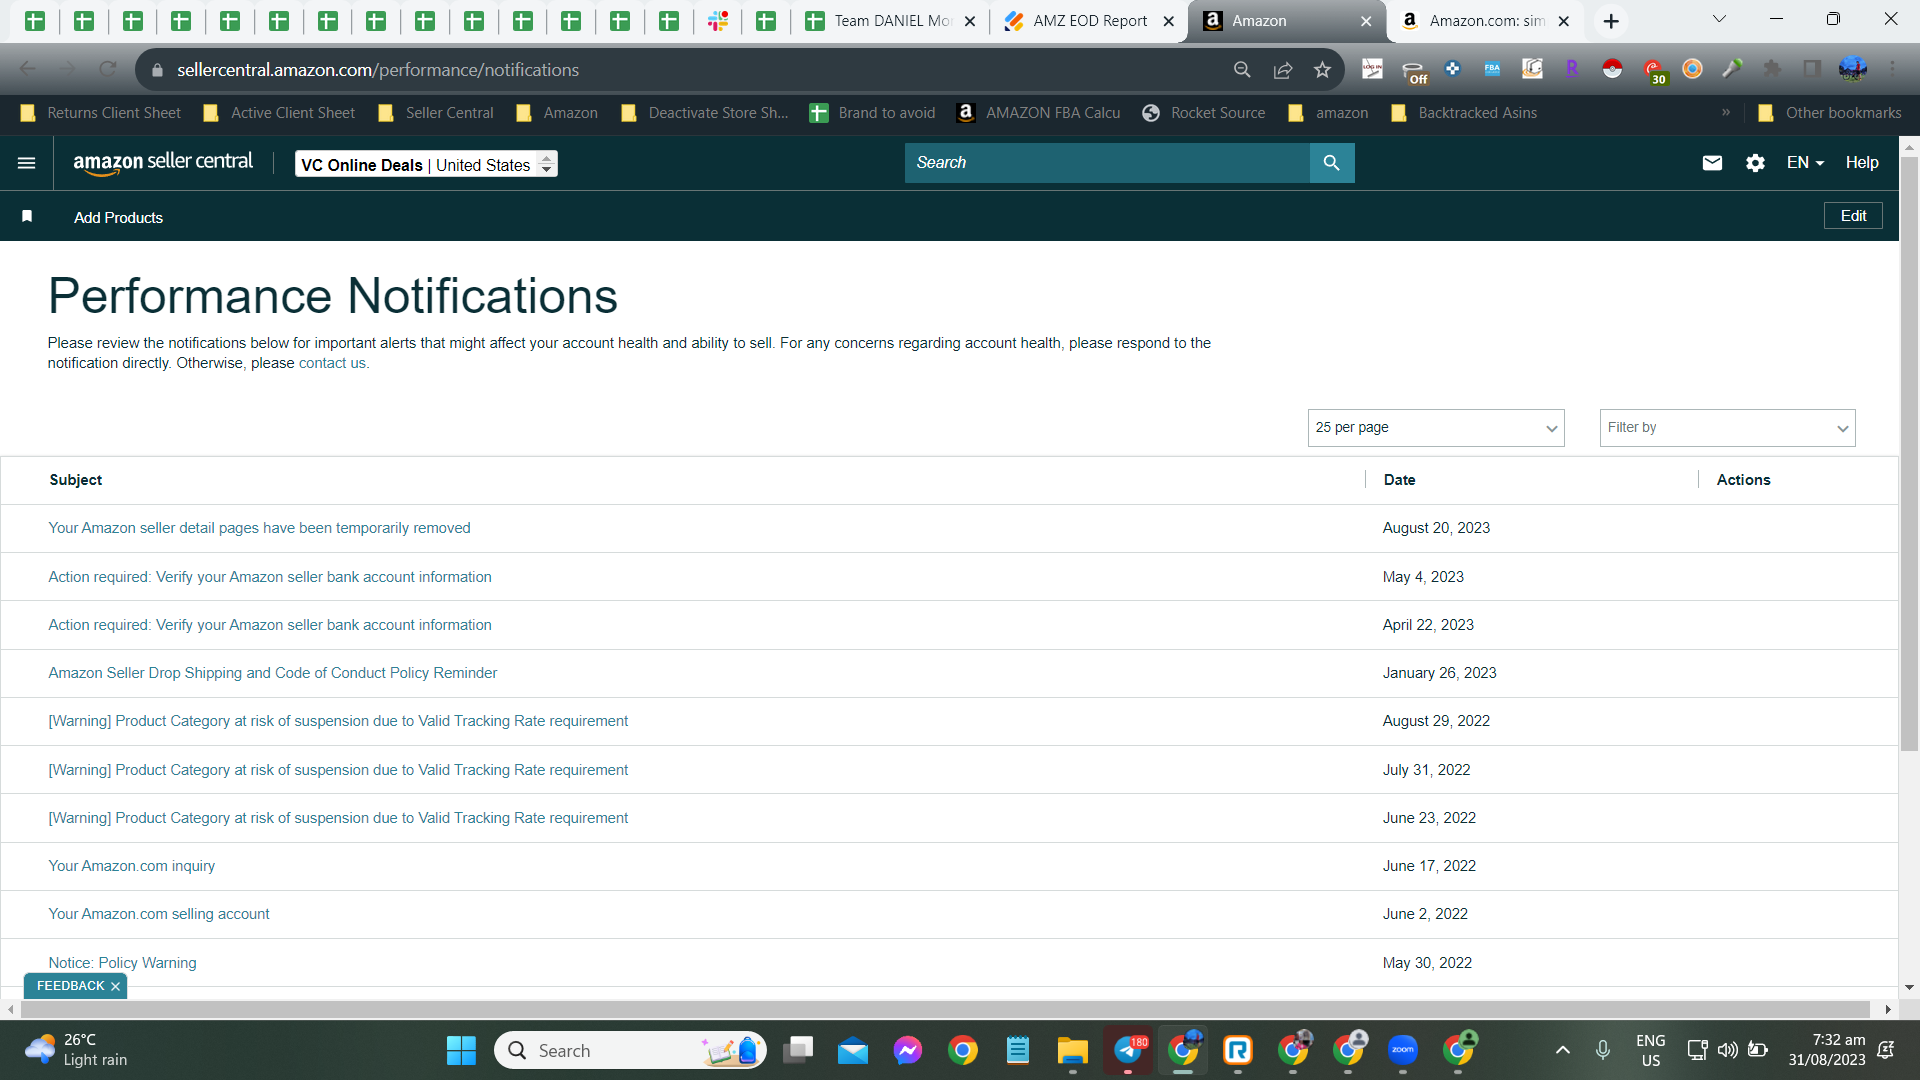Open the August 29, 2022 tracking rate warning
The width and height of the screenshot is (1920, 1080).
pos(338,721)
